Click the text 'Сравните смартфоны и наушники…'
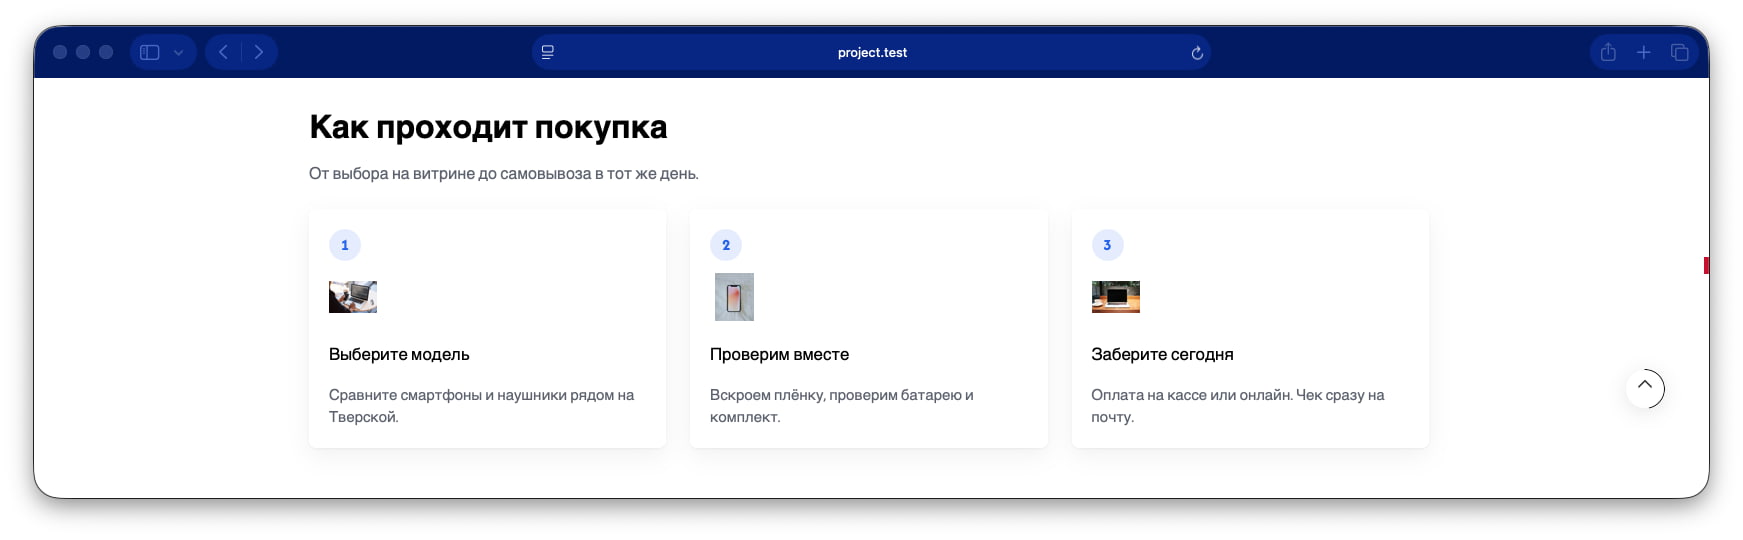The image size is (1743, 540). coord(482,406)
